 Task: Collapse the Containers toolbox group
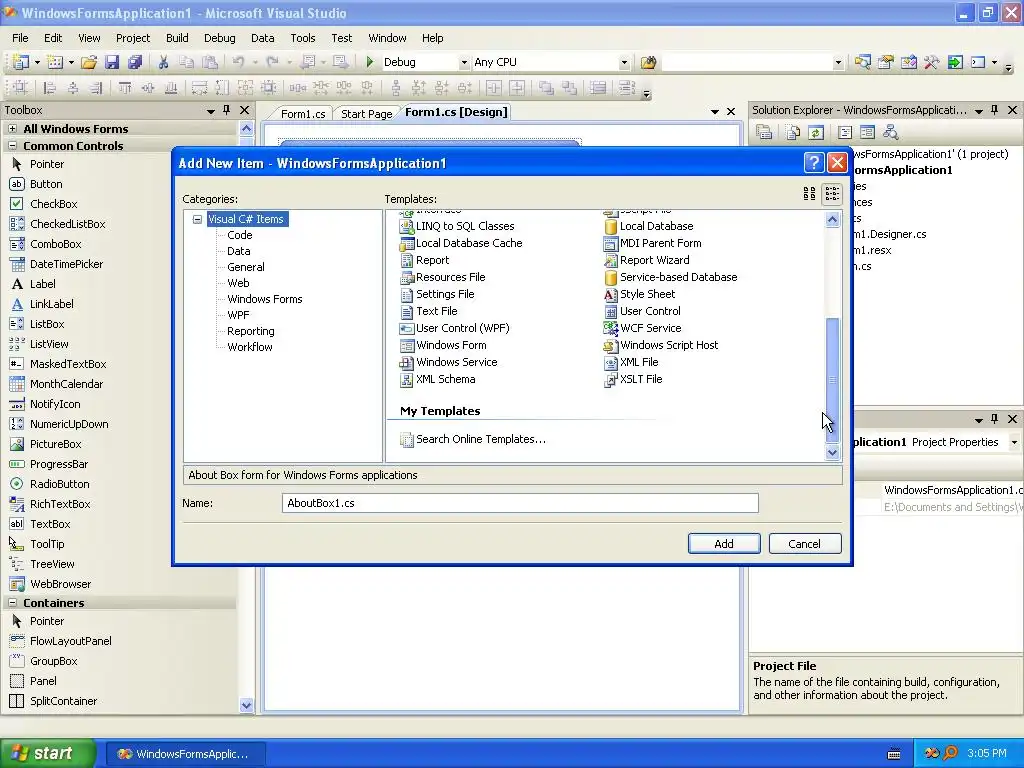tap(12, 603)
